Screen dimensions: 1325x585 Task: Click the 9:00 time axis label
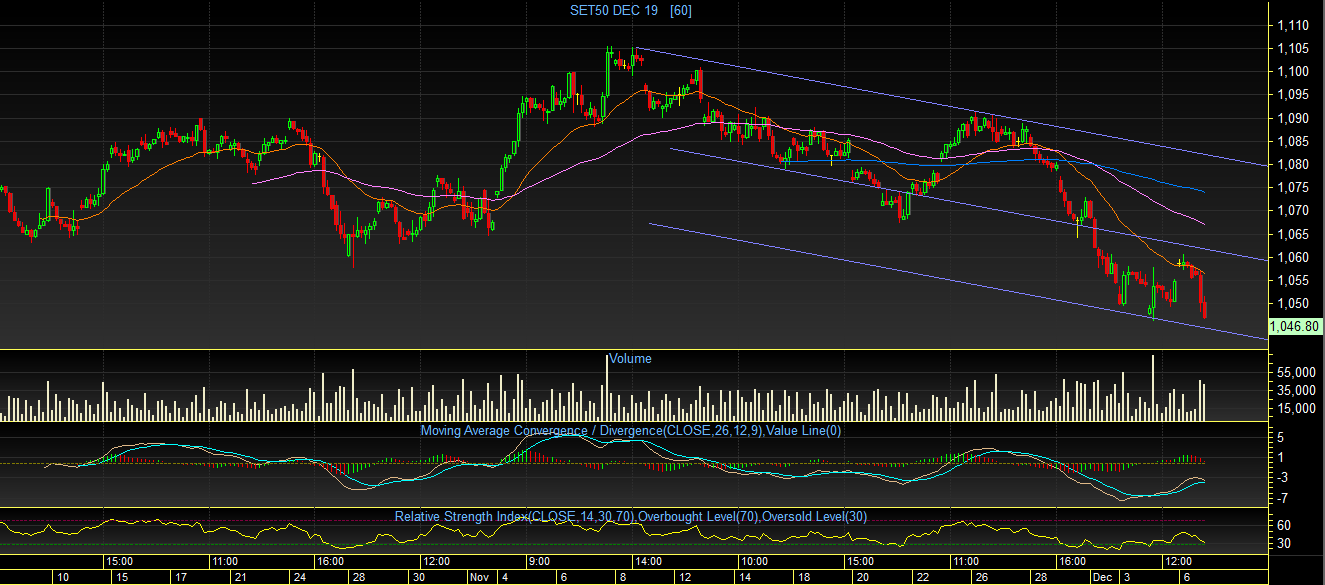[x=540, y=560]
